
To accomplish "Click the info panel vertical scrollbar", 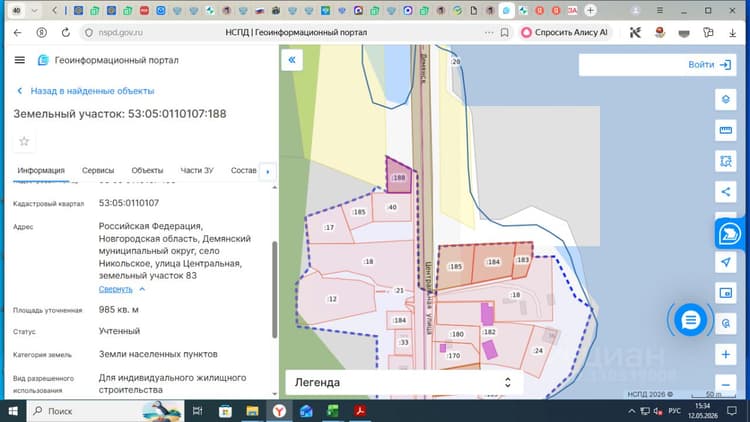I will click(275, 289).
